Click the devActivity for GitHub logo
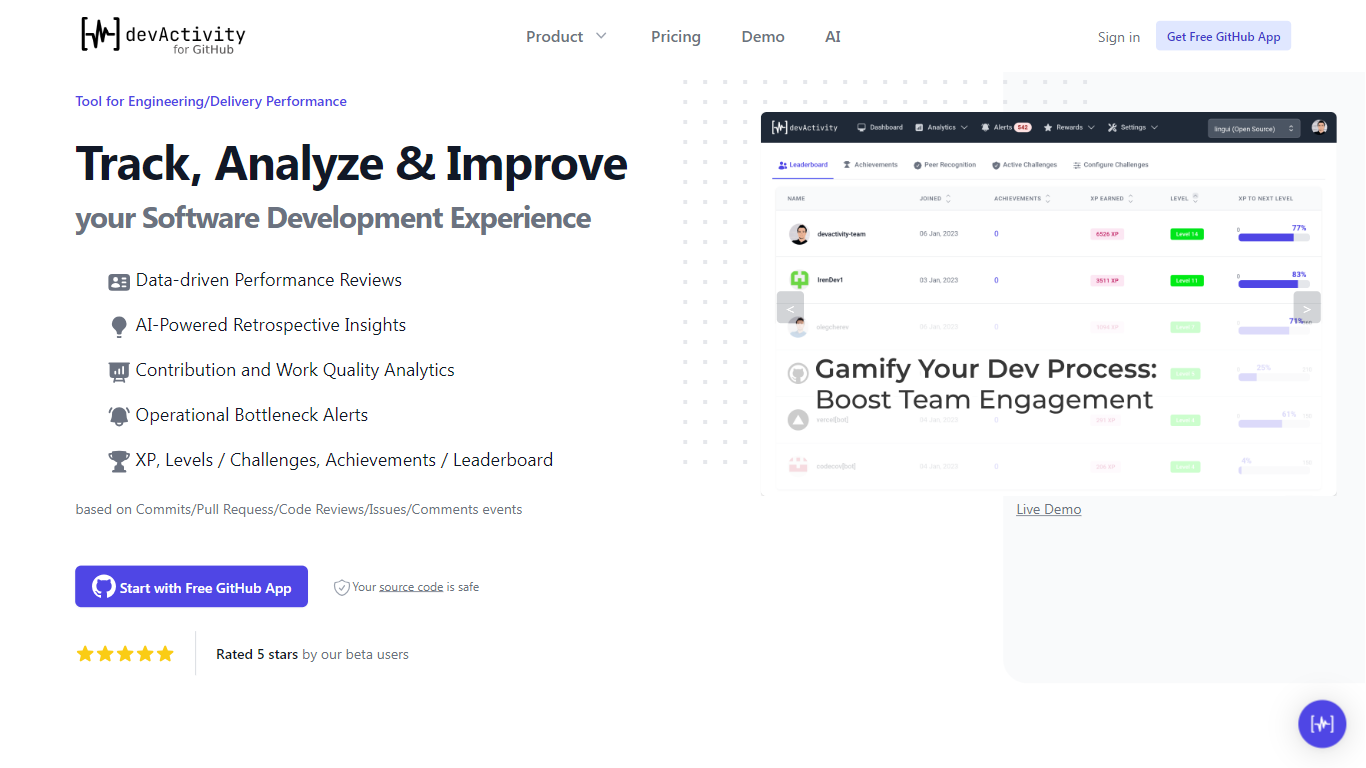Image resolution: width=1366 pixels, height=768 pixels. [x=163, y=35]
